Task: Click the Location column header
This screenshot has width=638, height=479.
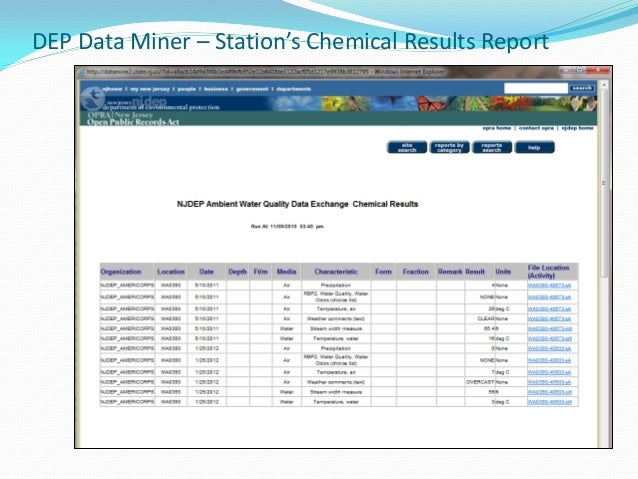Action: click(171, 272)
